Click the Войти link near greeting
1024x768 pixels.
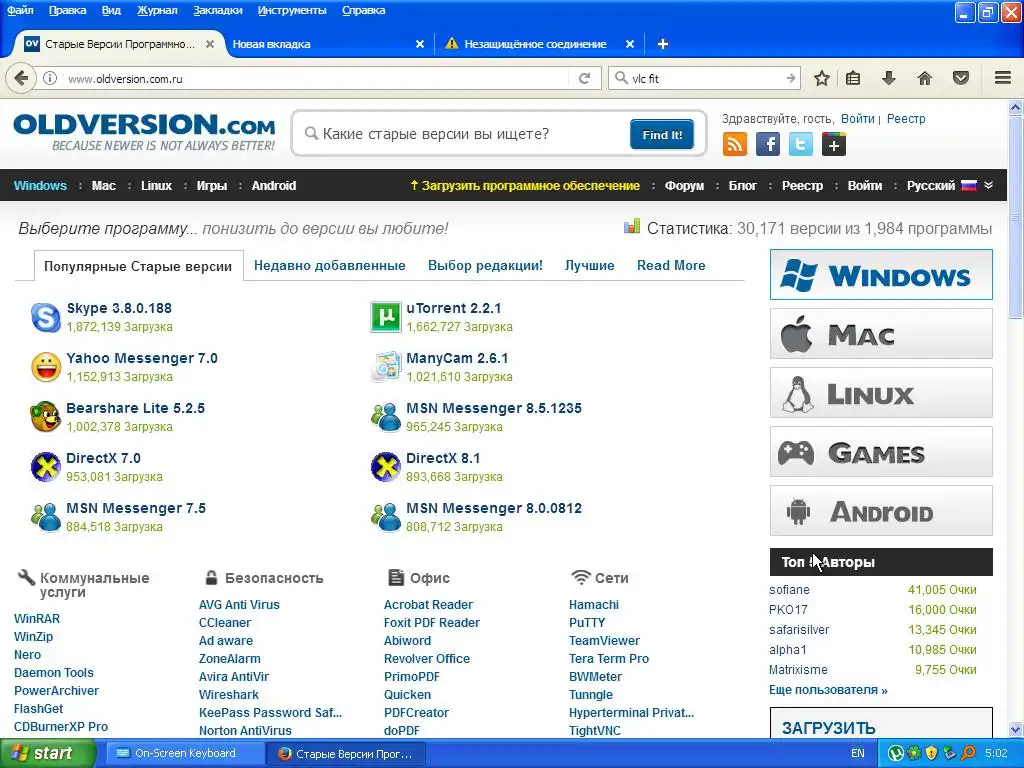click(857, 119)
